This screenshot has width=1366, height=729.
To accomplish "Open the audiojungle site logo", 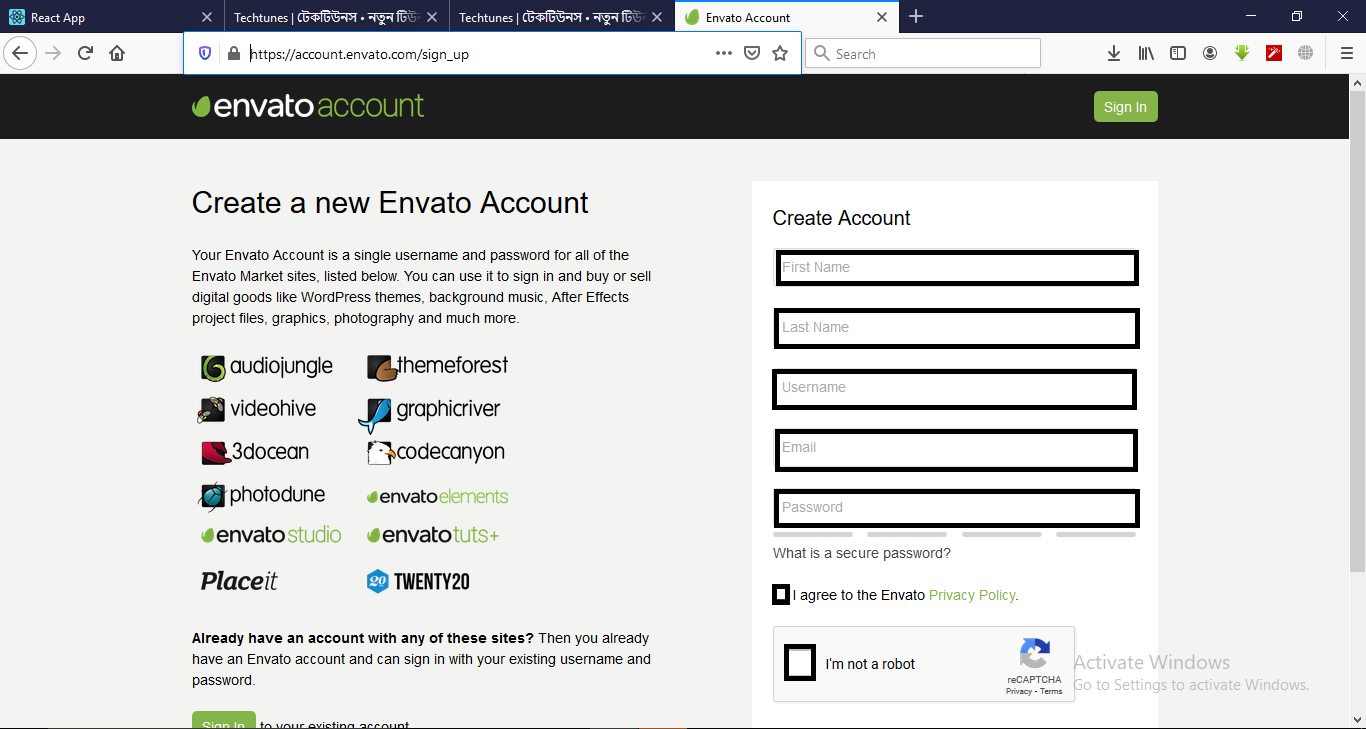I will (x=267, y=367).
